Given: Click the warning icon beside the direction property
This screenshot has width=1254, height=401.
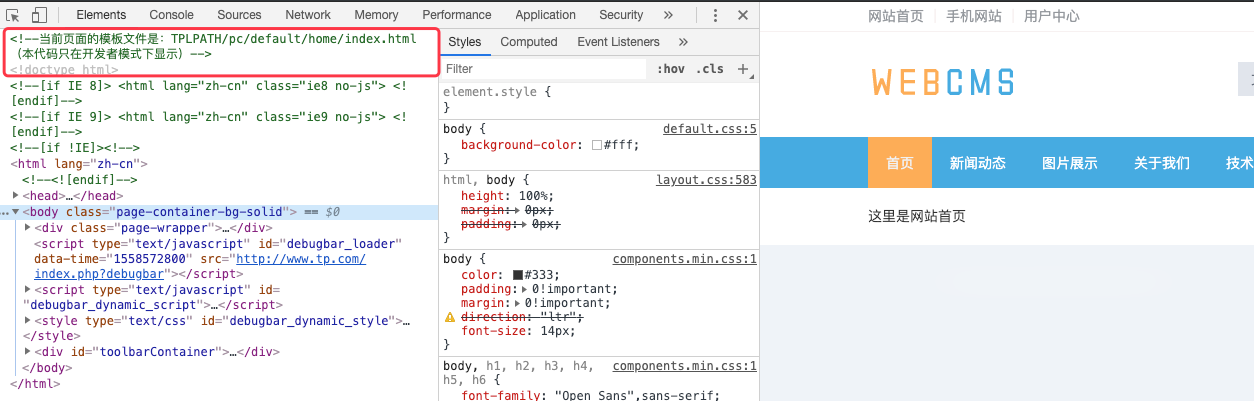Looking at the screenshot, I should 450,317.
